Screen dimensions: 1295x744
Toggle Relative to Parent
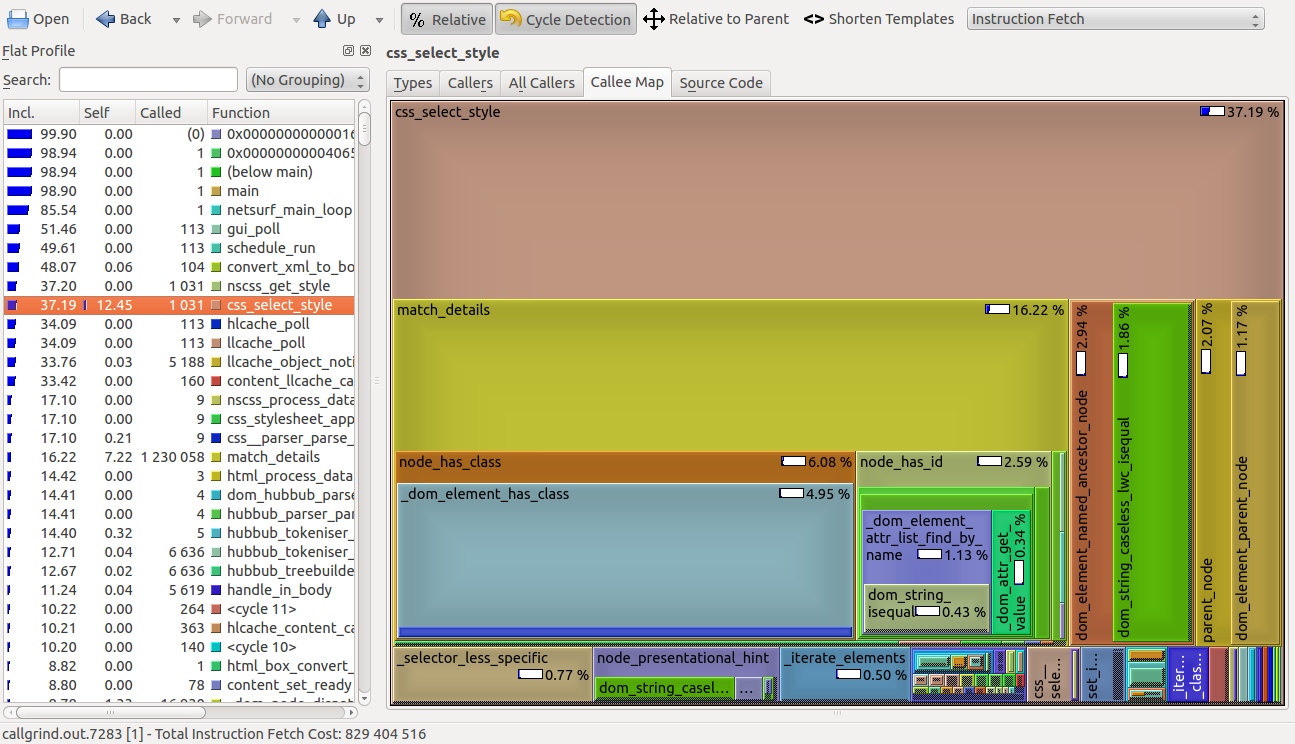coord(716,19)
